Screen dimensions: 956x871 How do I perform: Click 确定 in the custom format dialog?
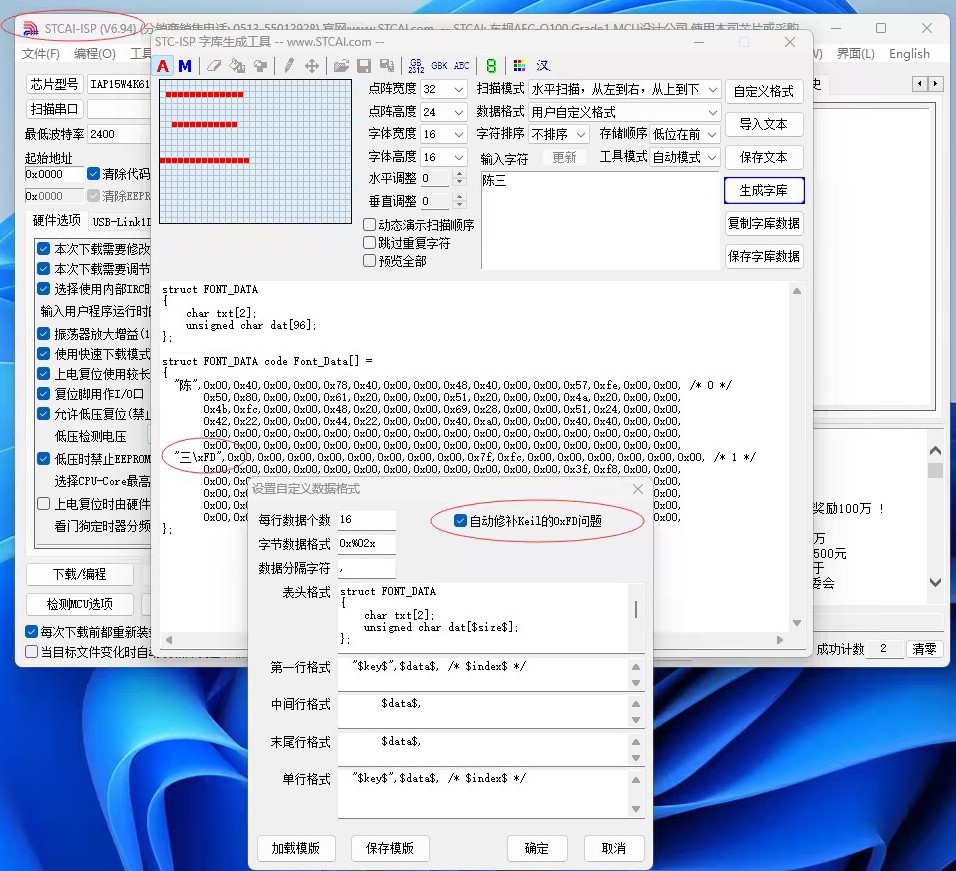537,848
